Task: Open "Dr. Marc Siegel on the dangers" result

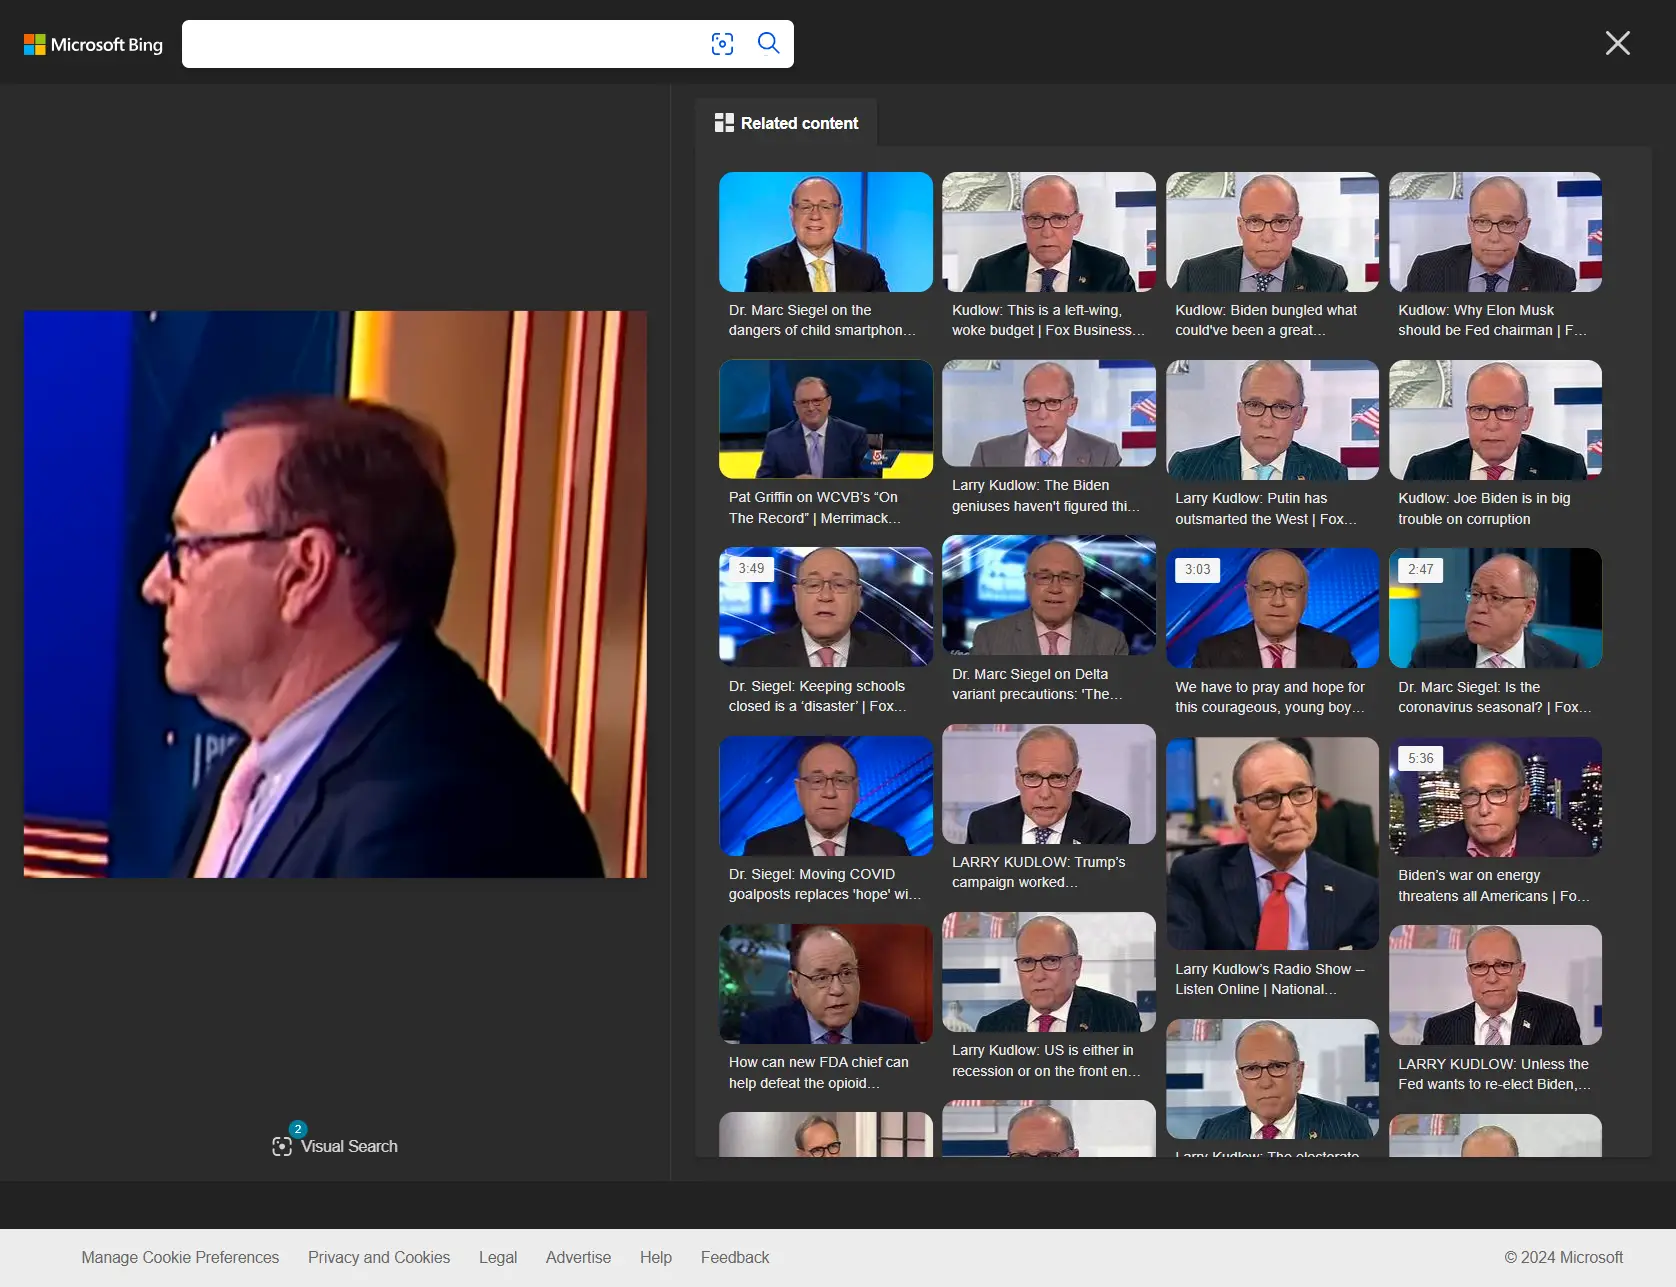Action: (825, 232)
